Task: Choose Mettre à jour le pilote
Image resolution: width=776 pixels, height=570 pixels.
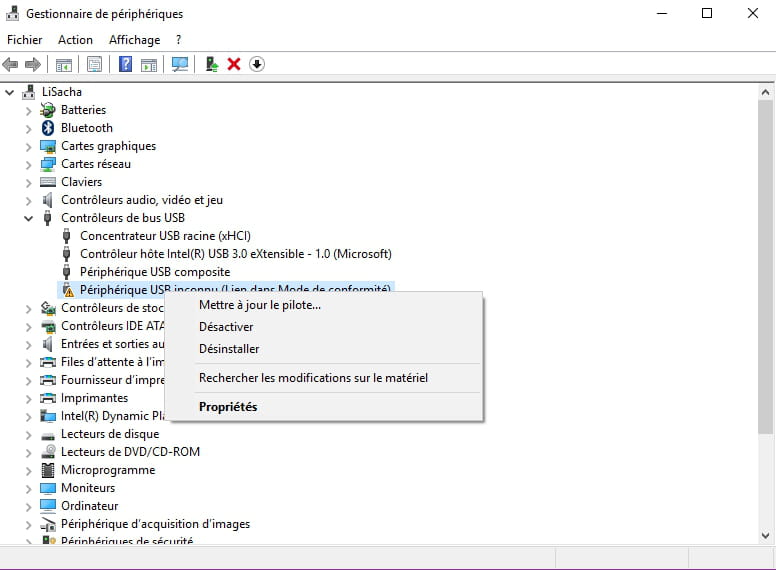Action: [260, 305]
